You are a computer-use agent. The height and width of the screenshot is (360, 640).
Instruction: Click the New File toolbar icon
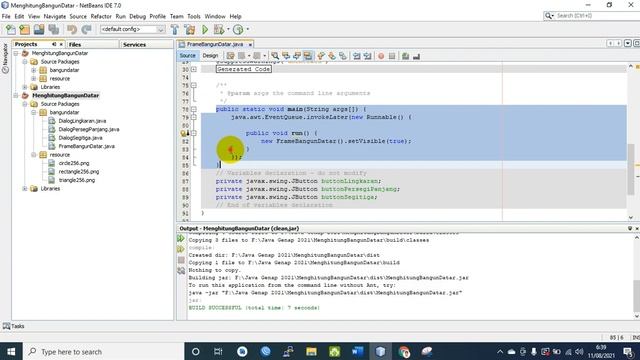(11, 29)
